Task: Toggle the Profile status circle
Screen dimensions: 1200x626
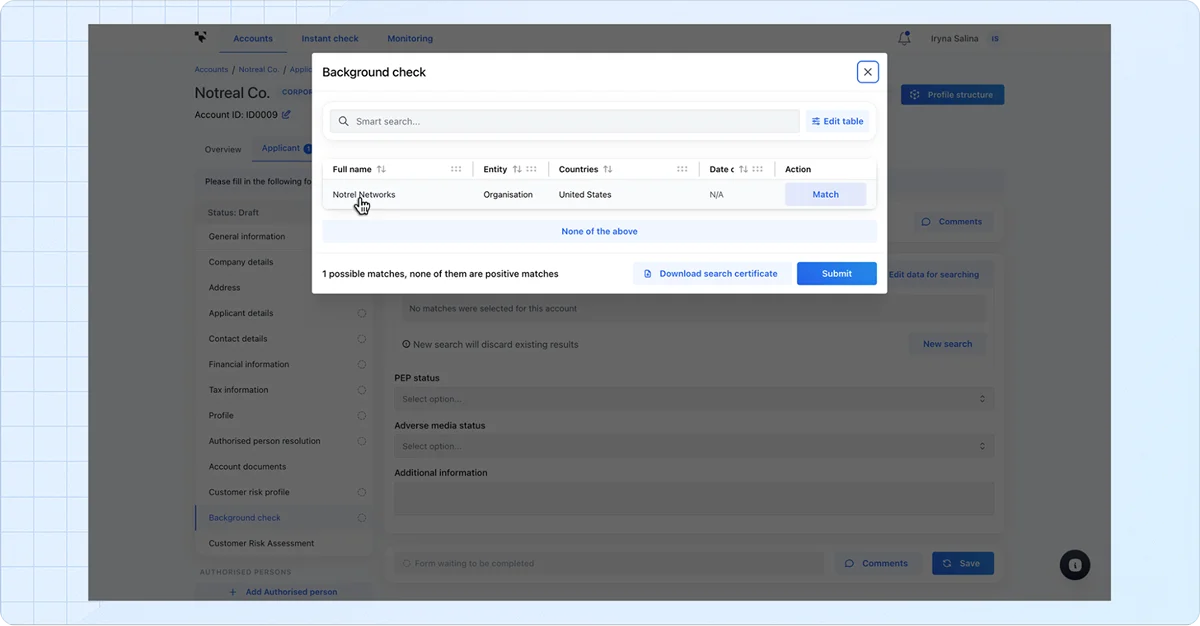Action: tap(362, 415)
